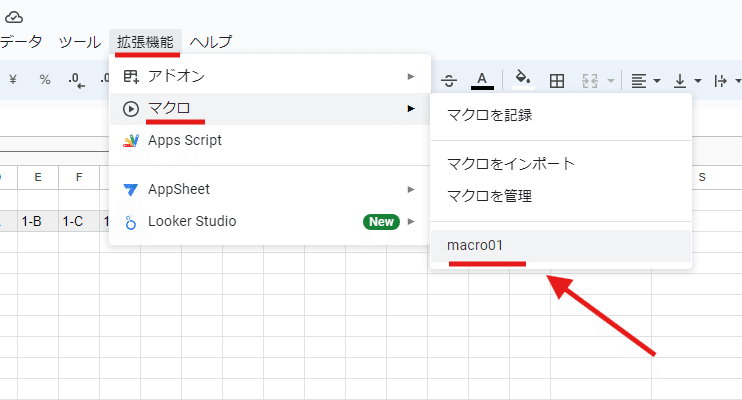Select cell containing 1-B
This screenshot has height=400, width=742.
pyautogui.click(x=38, y=221)
